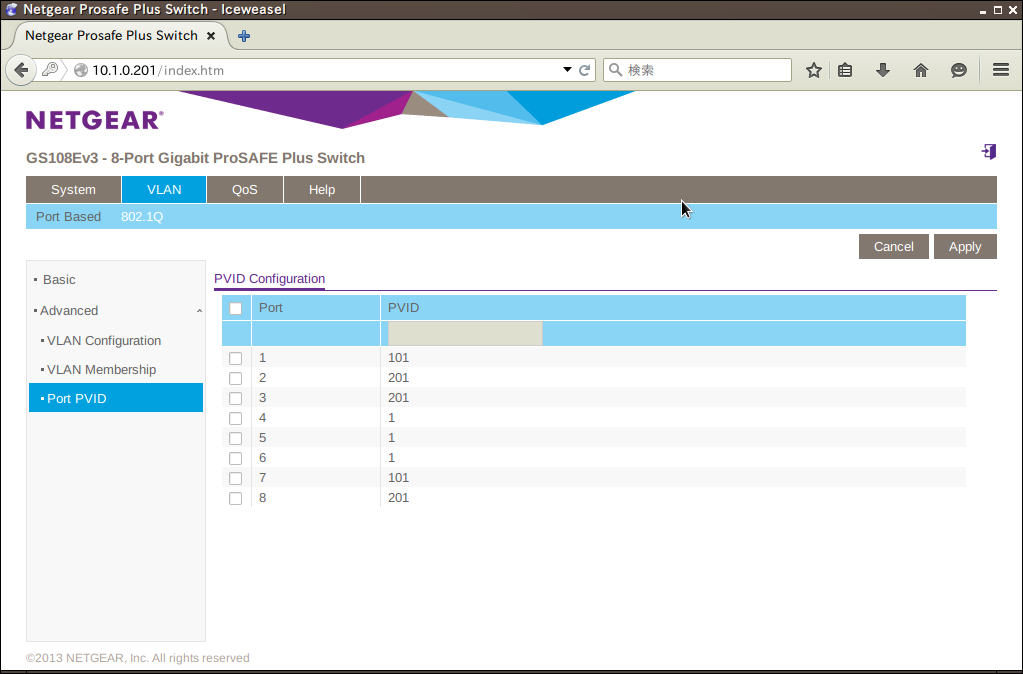Open the QoS menu tab
Screen dimensions: 1023x674
point(245,189)
